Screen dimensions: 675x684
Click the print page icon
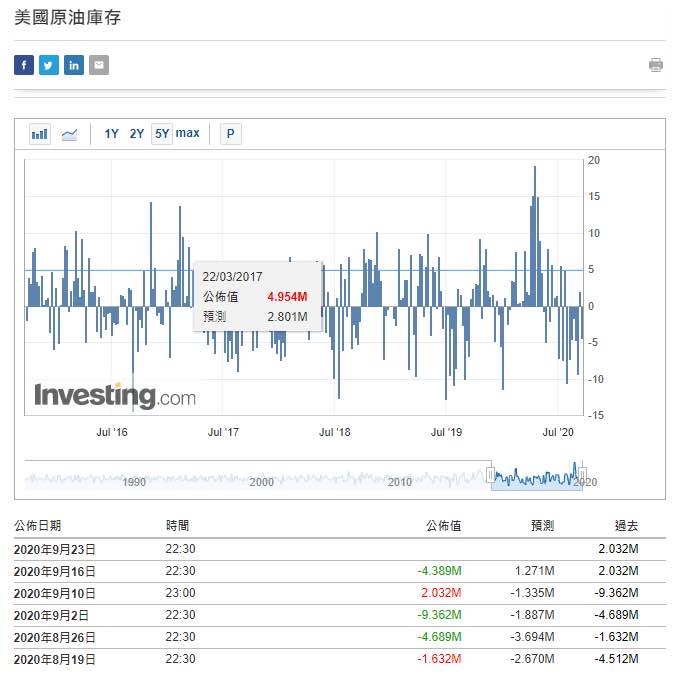tap(656, 65)
